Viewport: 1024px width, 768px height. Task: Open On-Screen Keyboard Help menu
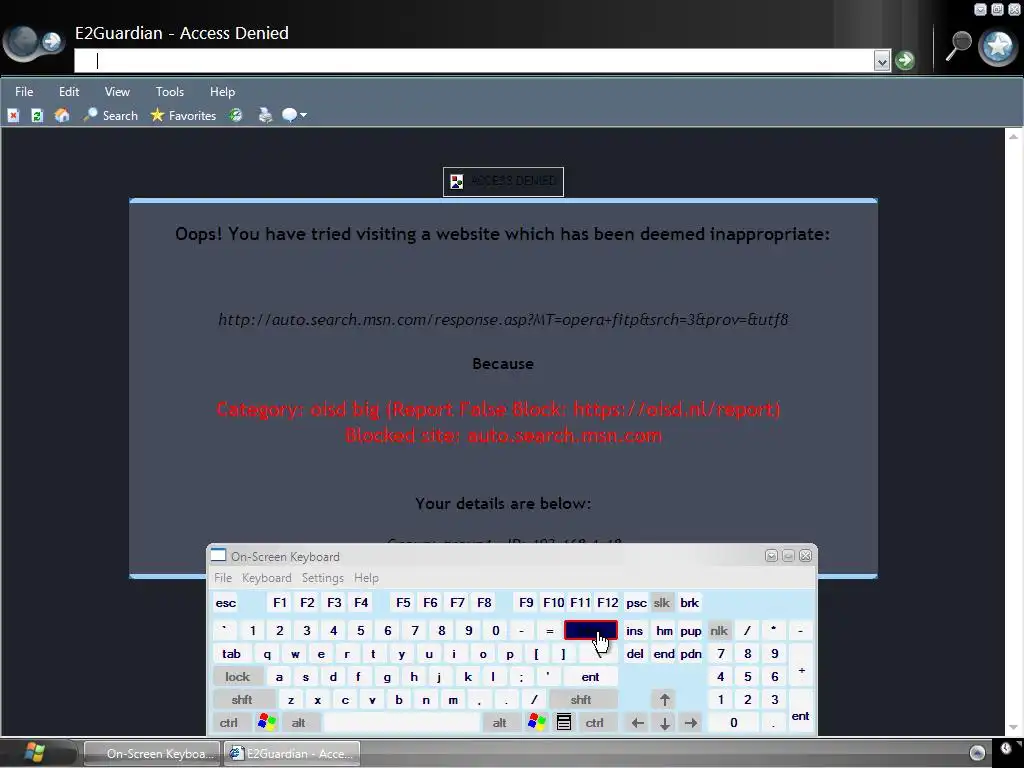tap(366, 578)
